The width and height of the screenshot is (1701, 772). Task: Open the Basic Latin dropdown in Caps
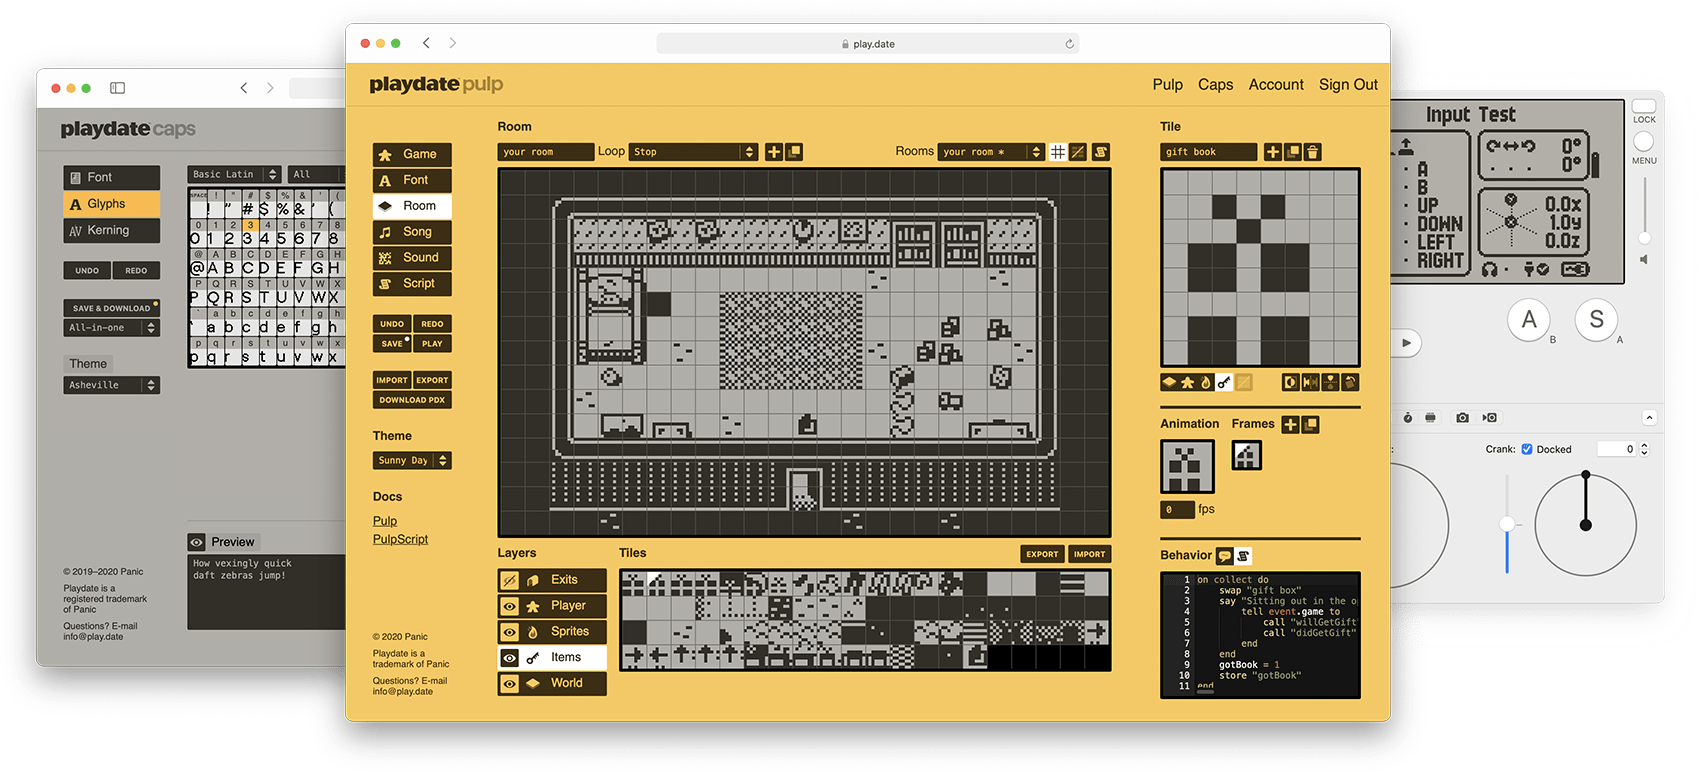pyautogui.click(x=234, y=175)
